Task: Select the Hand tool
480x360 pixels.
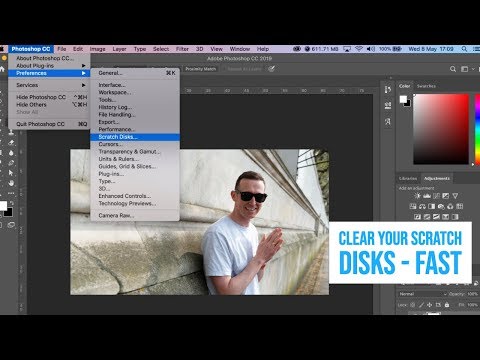Action: point(11,183)
